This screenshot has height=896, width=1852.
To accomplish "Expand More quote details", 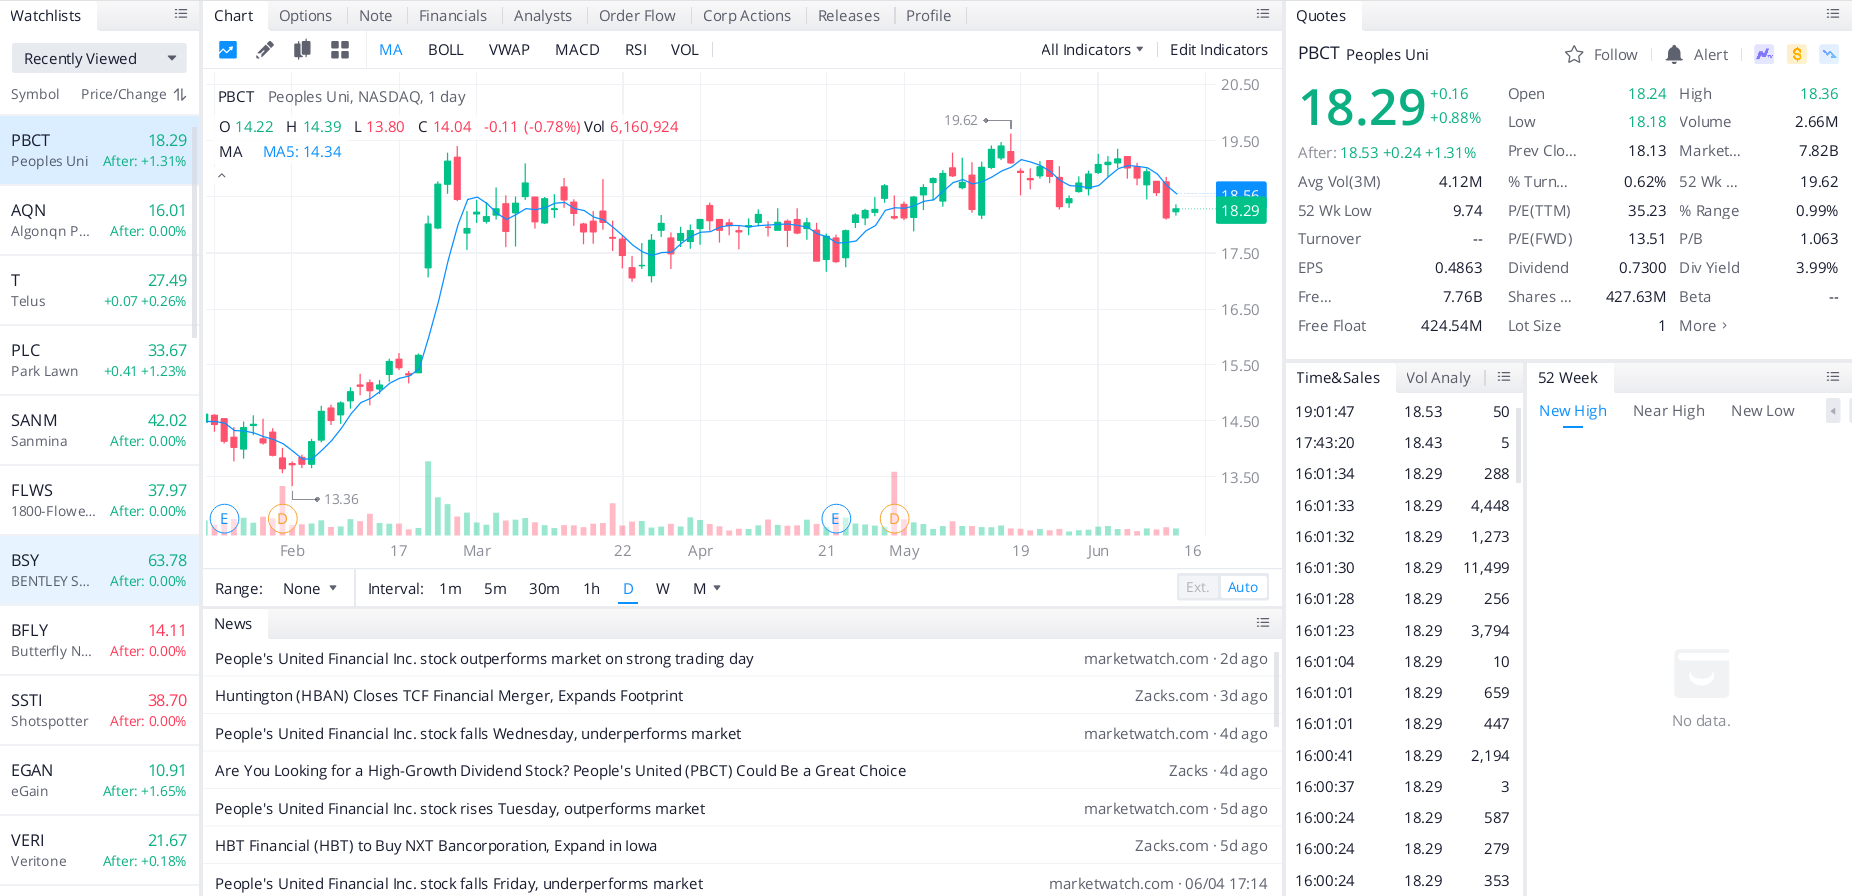I will point(1703,326).
